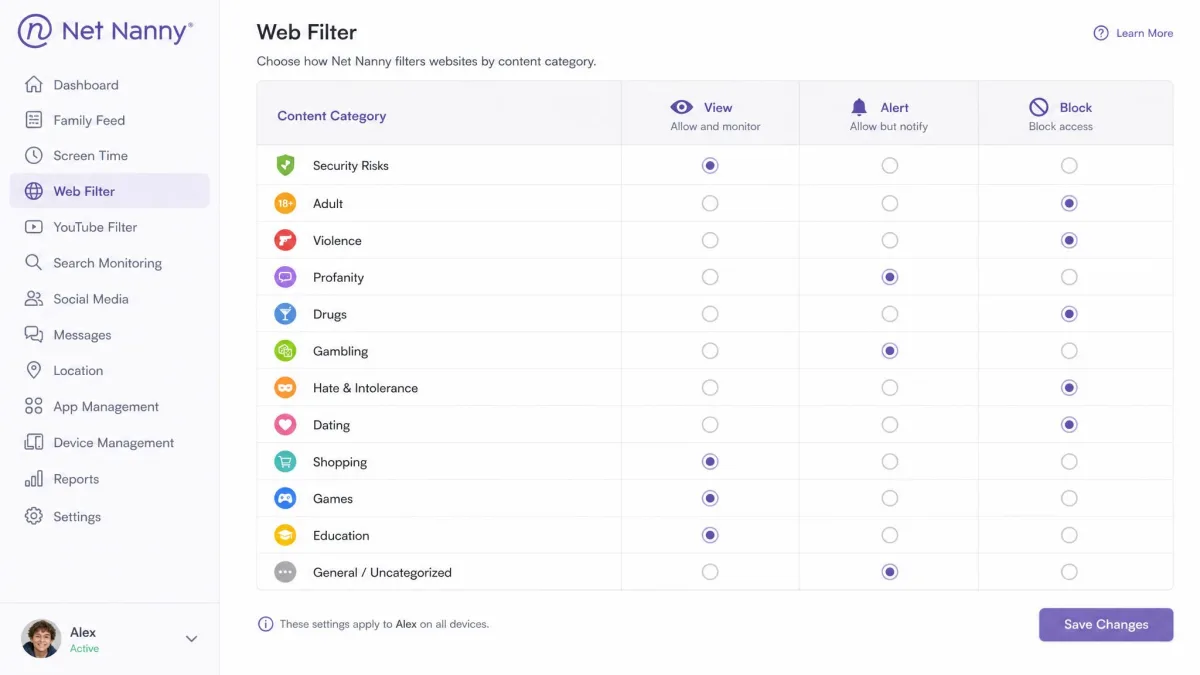Click the info icon beside settings note
The height and width of the screenshot is (675, 1200).
(265, 624)
